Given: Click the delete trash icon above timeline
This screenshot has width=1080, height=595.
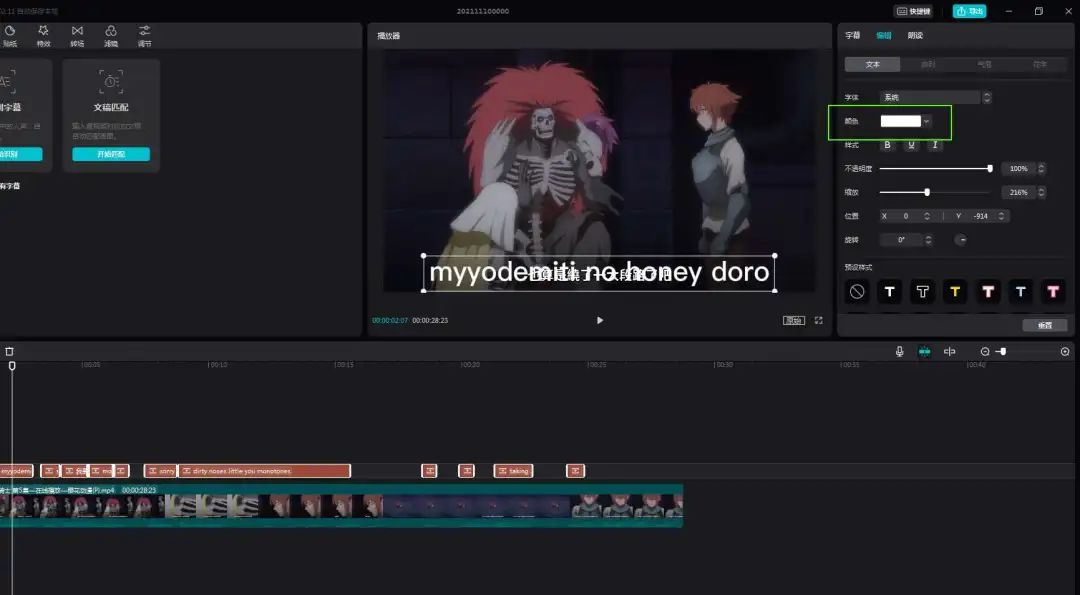Looking at the screenshot, I should [x=10, y=351].
